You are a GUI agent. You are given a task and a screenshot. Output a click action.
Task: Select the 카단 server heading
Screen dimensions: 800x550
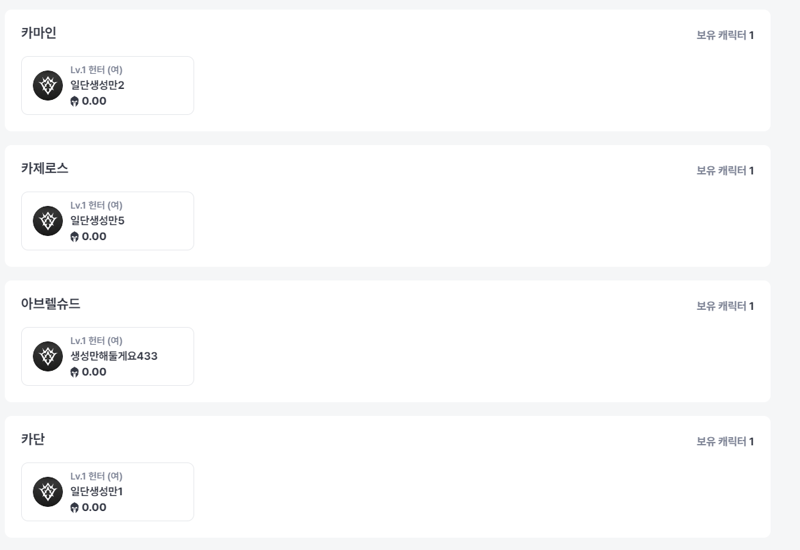coord(33,439)
